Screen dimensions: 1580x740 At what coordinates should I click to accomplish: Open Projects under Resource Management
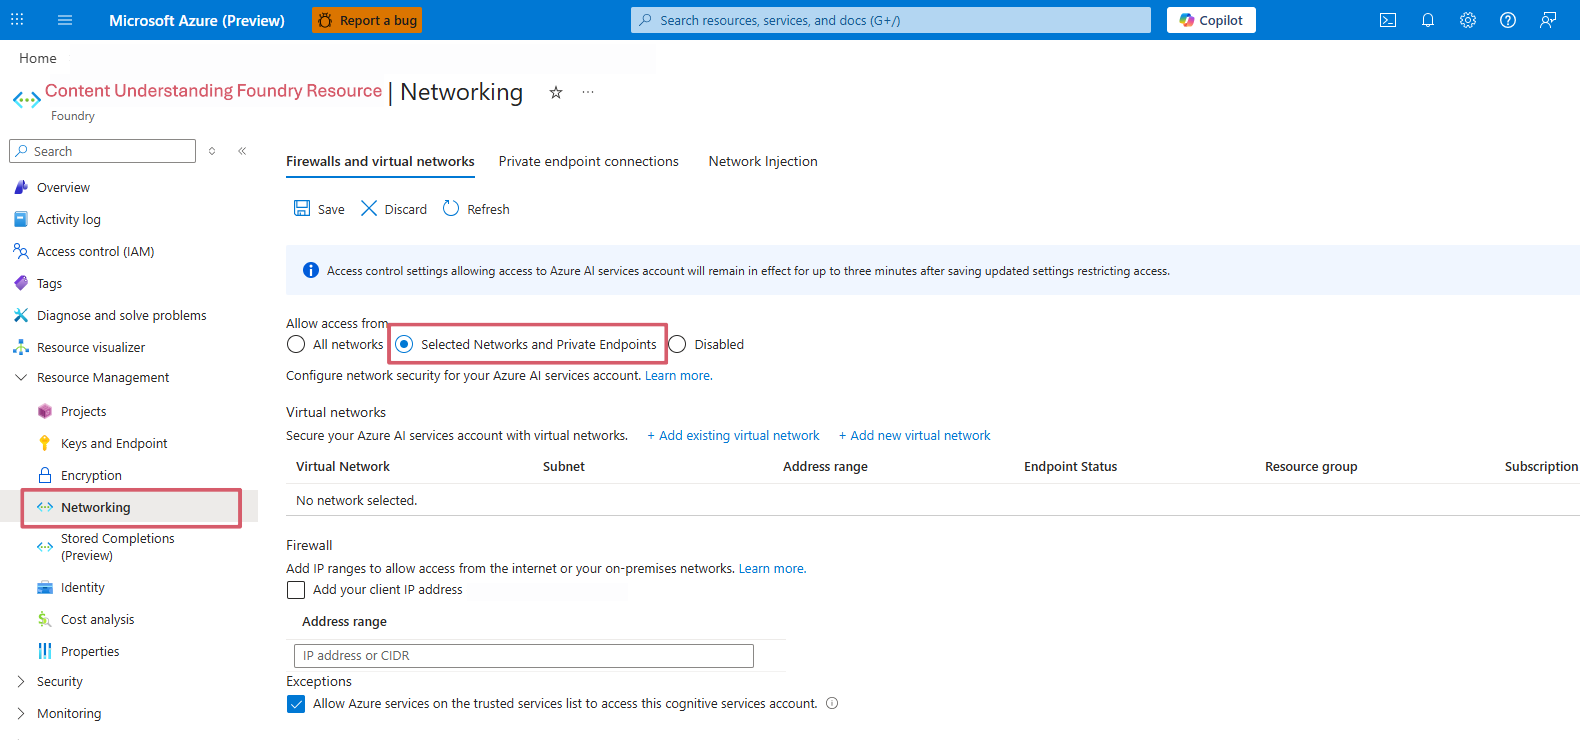(83, 411)
